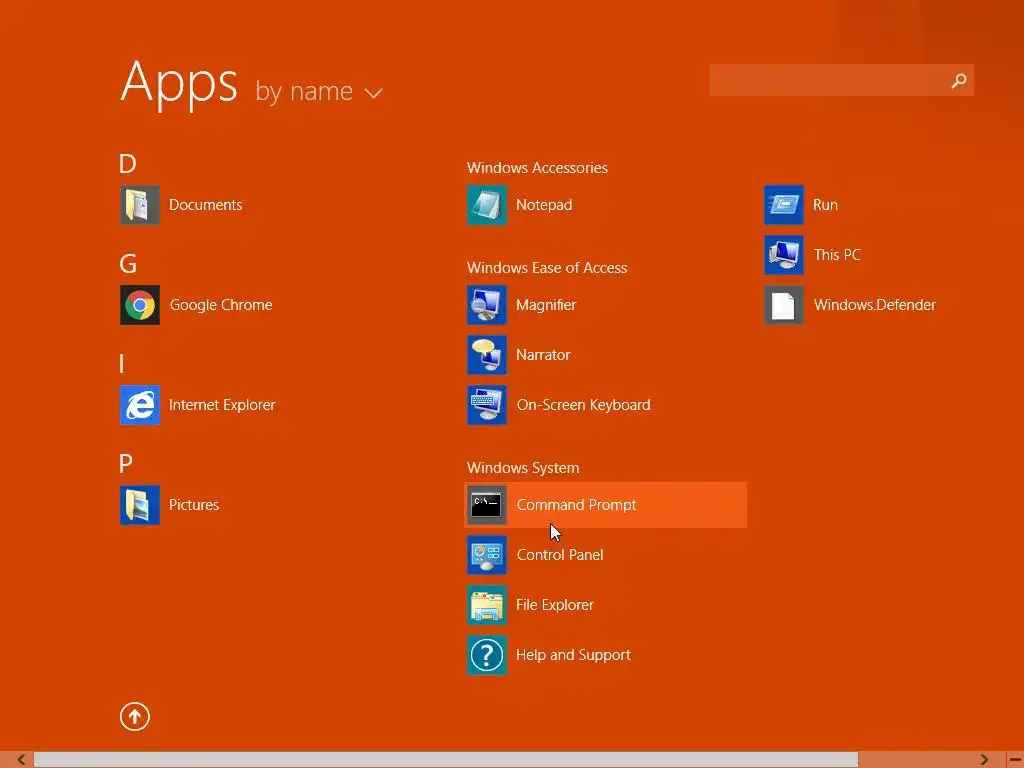Viewport: 1024px width, 768px height.
Task: Open the File Explorer icon
Action: click(487, 605)
